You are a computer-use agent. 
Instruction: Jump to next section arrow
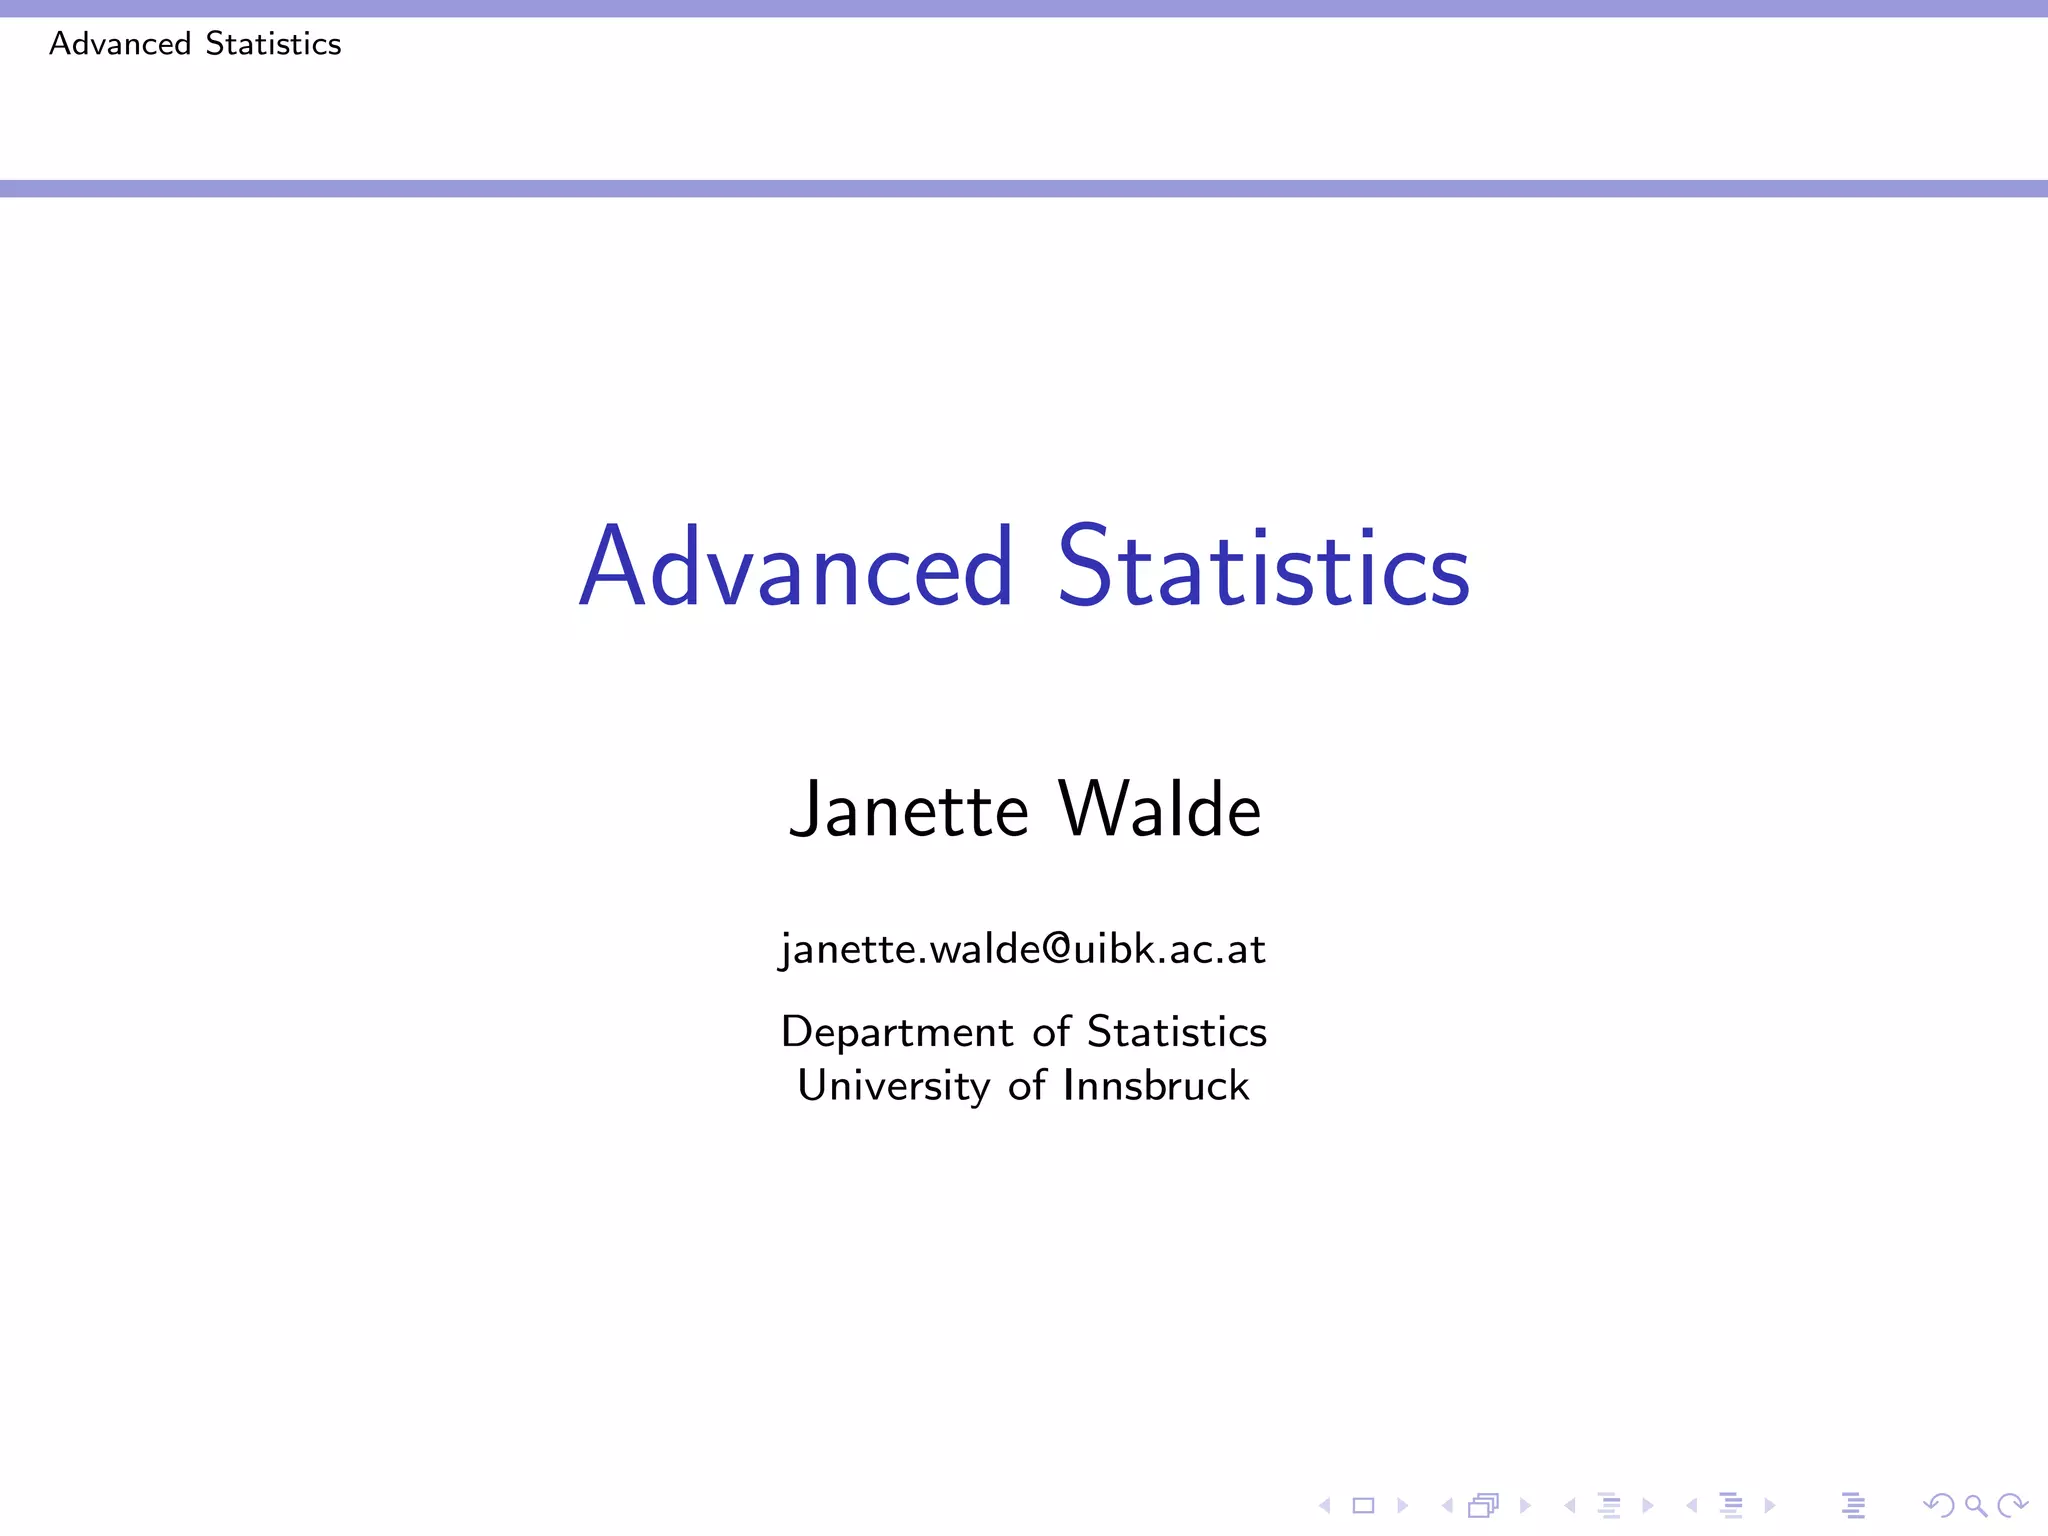[x=1770, y=1505]
